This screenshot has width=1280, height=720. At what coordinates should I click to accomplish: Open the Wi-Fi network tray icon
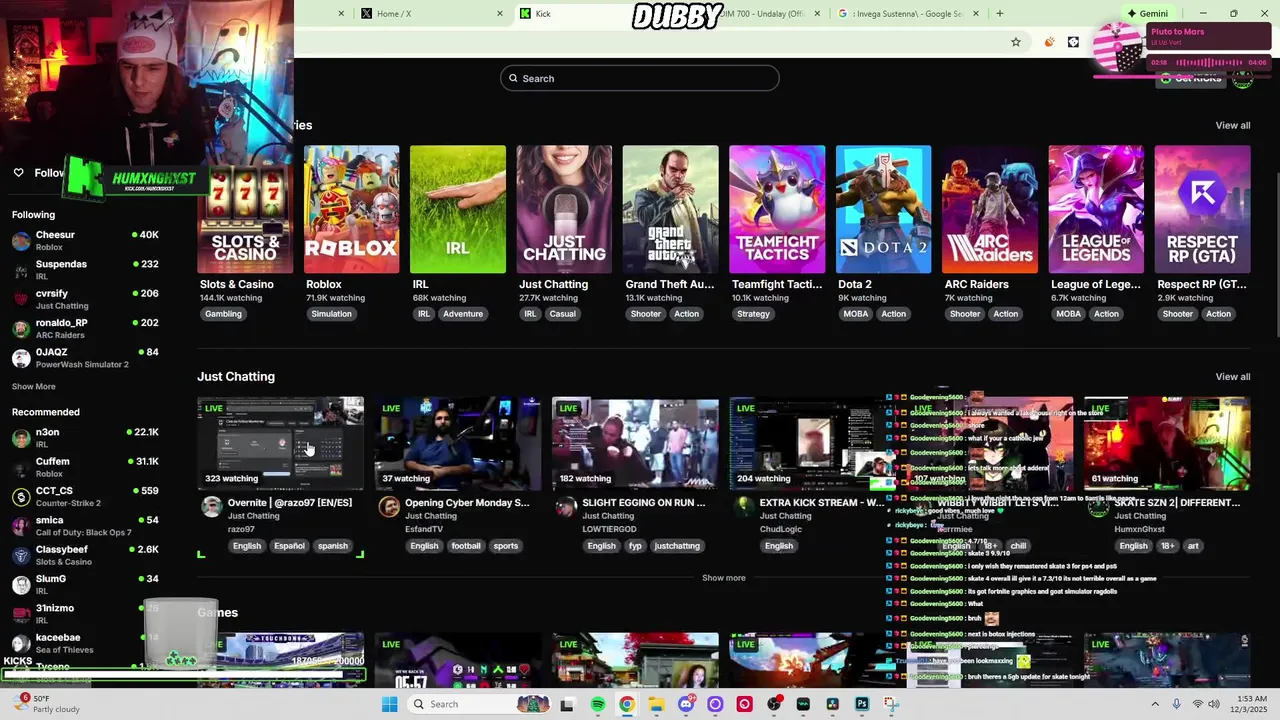(x=1197, y=704)
